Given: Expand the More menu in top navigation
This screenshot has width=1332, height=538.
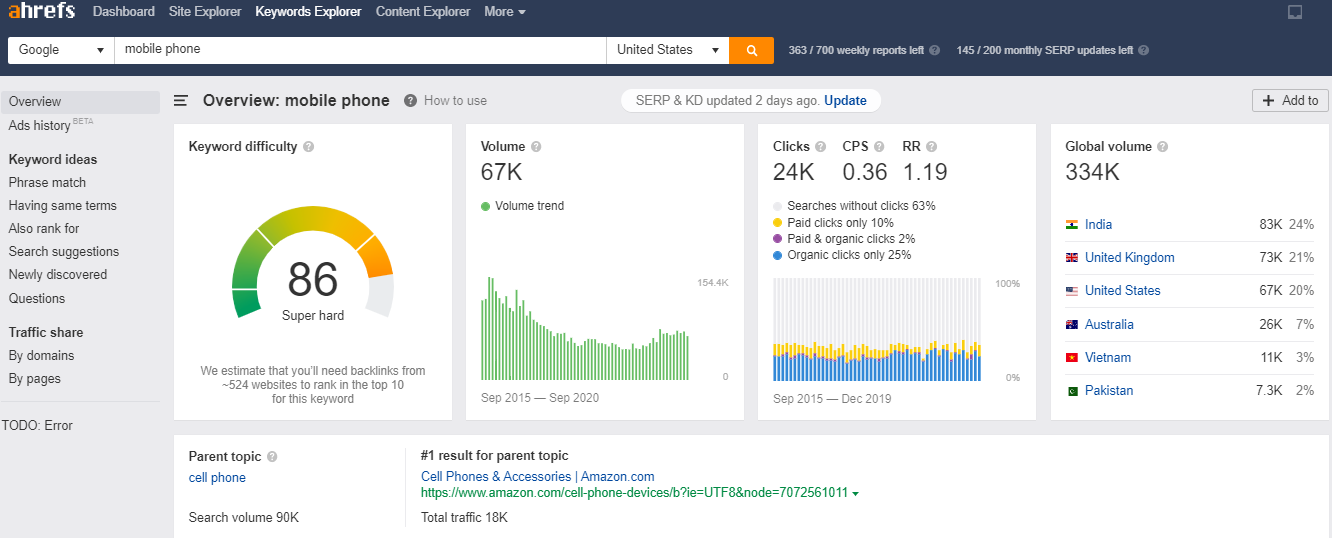Looking at the screenshot, I should [x=505, y=12].
